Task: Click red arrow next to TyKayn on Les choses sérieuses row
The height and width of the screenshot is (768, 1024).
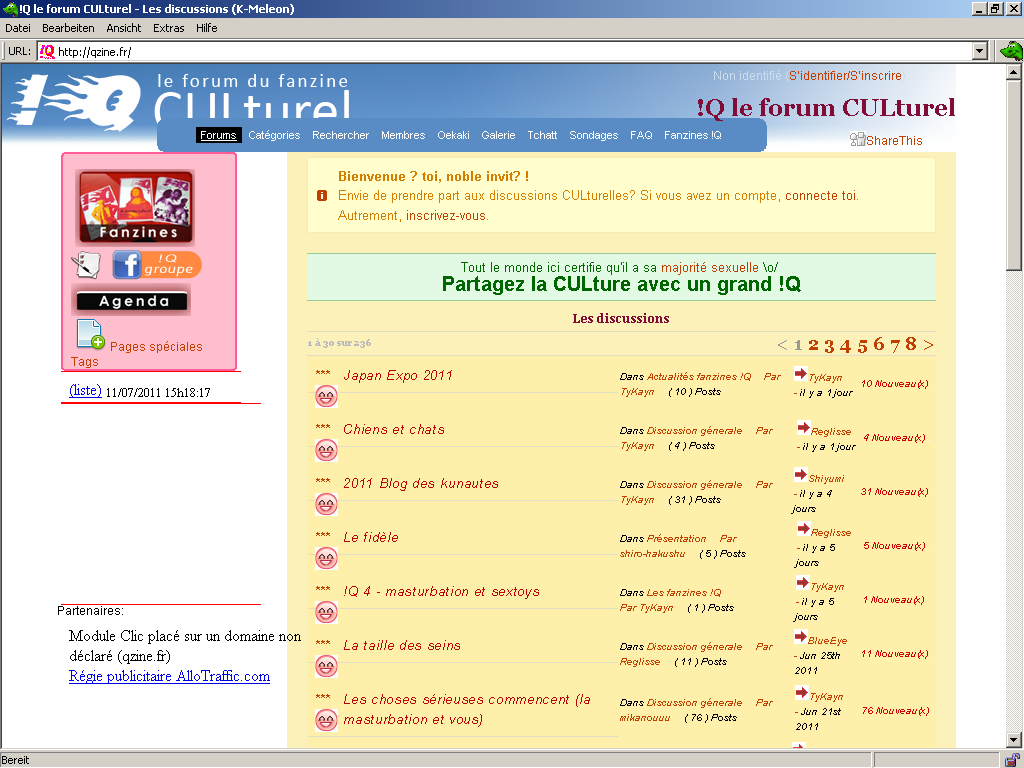Action: tap(801, 693)
